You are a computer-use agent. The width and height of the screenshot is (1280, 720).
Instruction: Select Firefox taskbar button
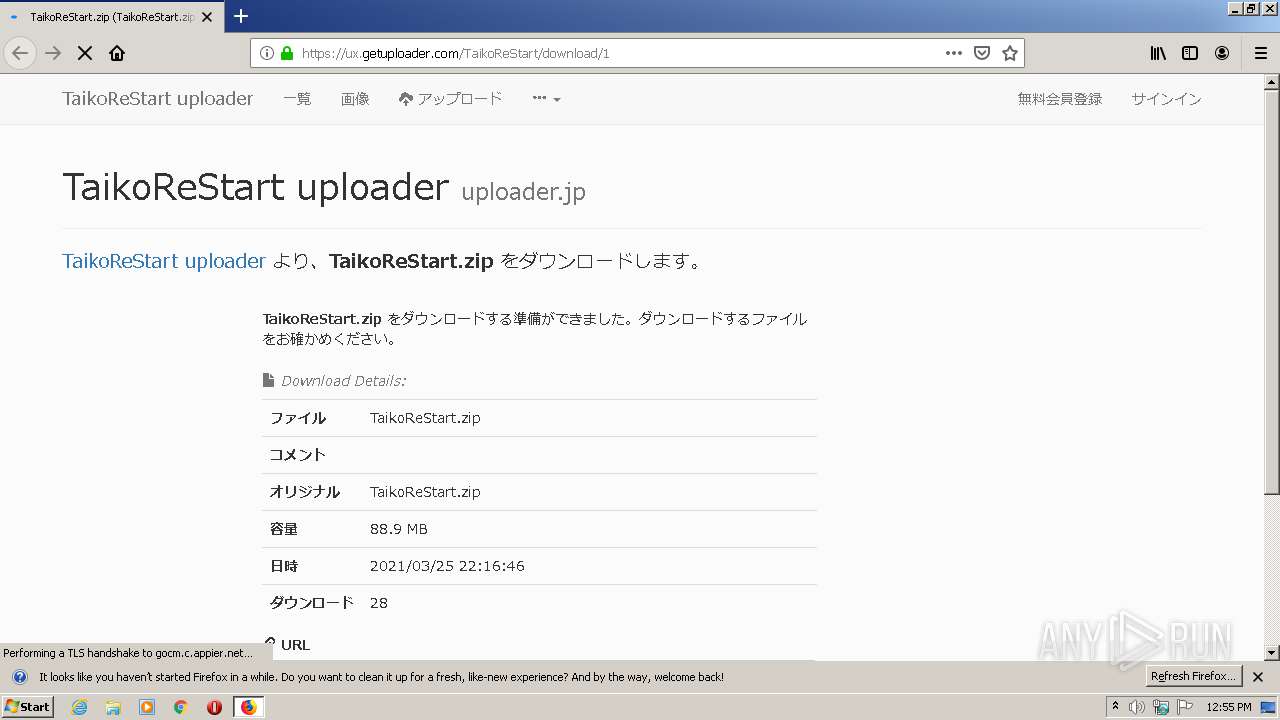(248, 707)
